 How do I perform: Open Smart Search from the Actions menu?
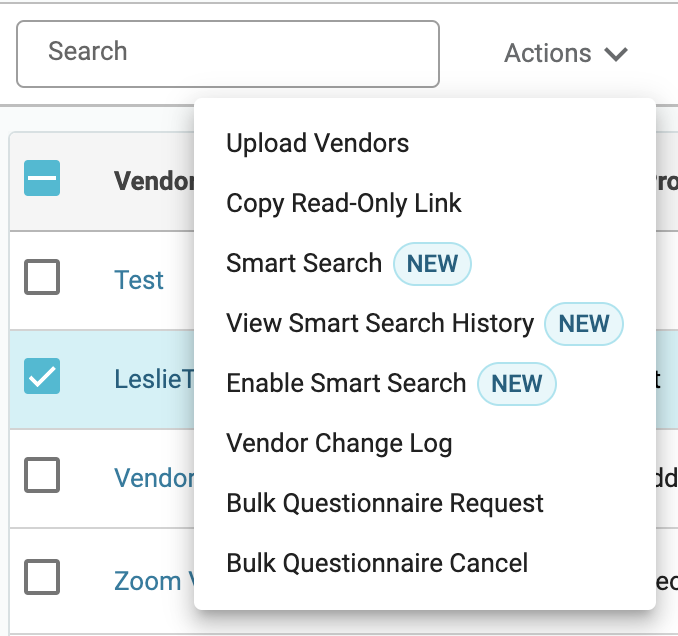[x=304, y=263]
